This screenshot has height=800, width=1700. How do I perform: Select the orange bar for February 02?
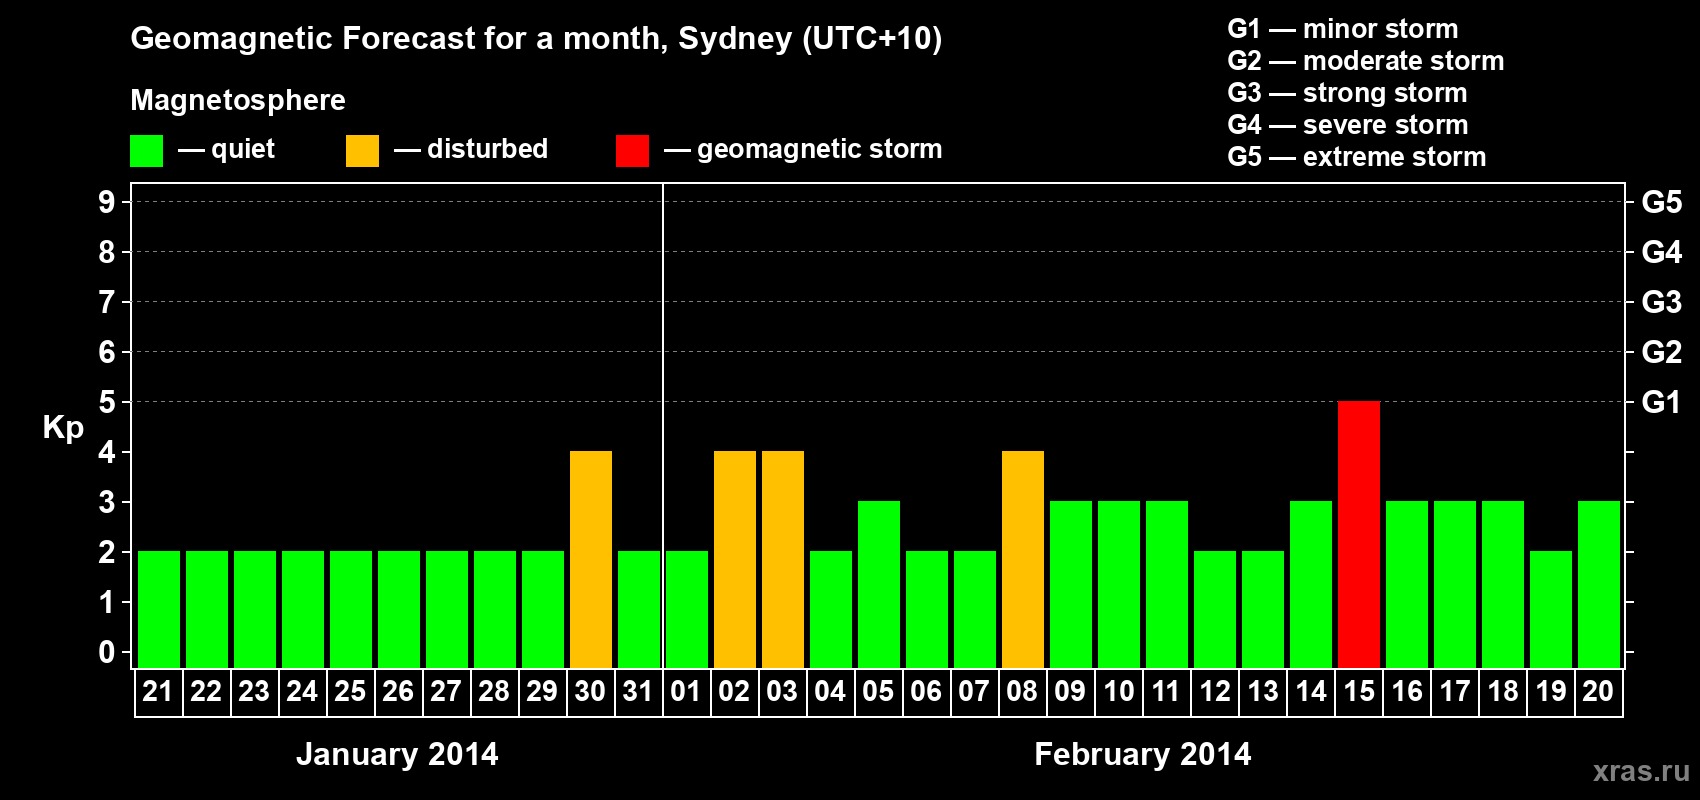[735, 560]
